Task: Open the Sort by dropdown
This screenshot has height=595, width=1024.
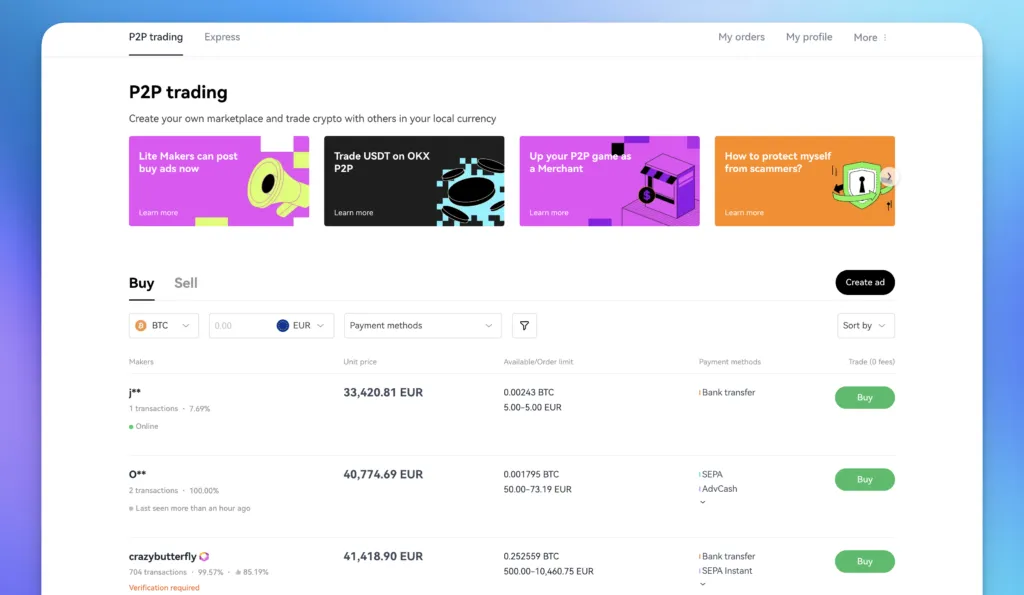Action: click(x=865, y=326)
